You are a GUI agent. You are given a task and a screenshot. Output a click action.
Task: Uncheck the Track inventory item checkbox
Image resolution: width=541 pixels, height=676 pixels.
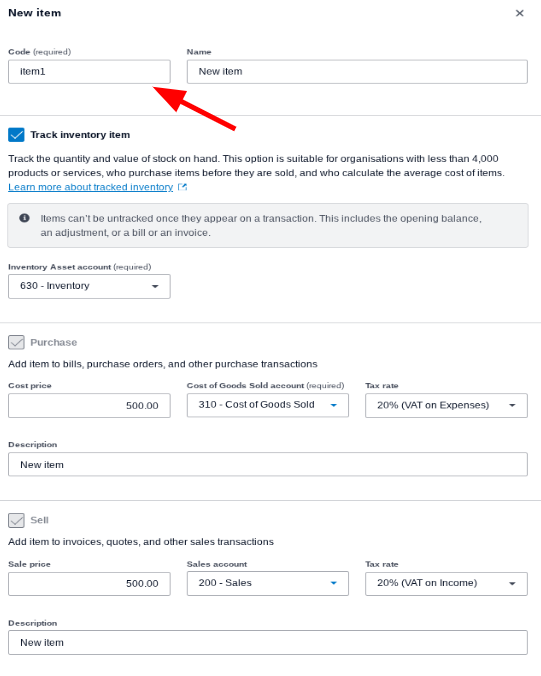[16, 135]
